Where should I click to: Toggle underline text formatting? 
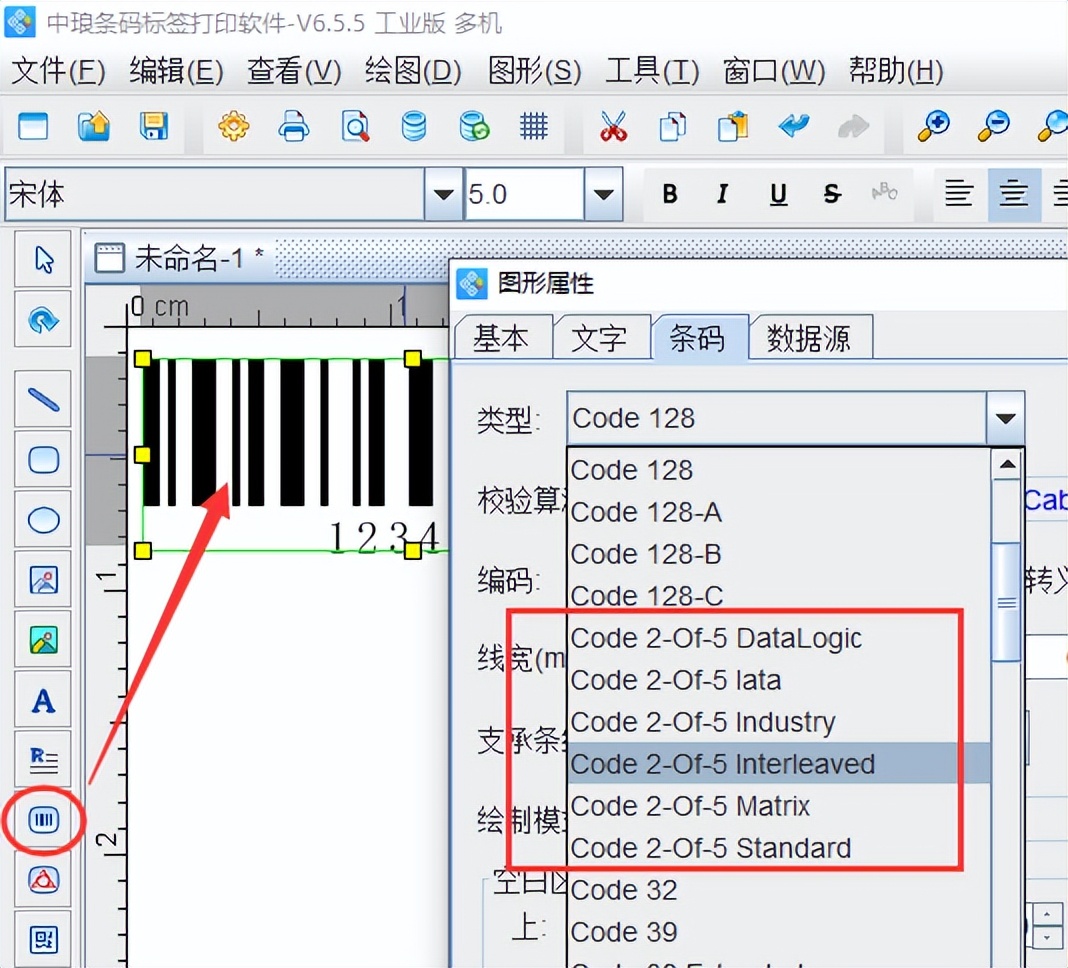pos(777,194)
